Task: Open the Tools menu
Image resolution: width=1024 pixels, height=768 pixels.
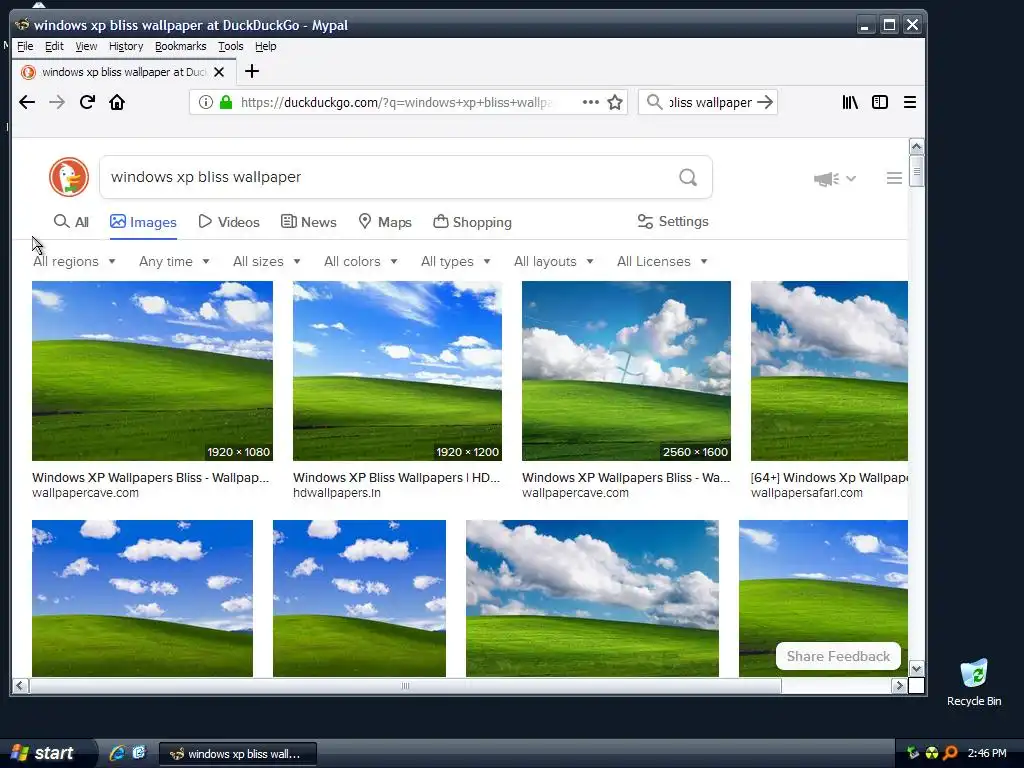Action: tap(231, 46)
